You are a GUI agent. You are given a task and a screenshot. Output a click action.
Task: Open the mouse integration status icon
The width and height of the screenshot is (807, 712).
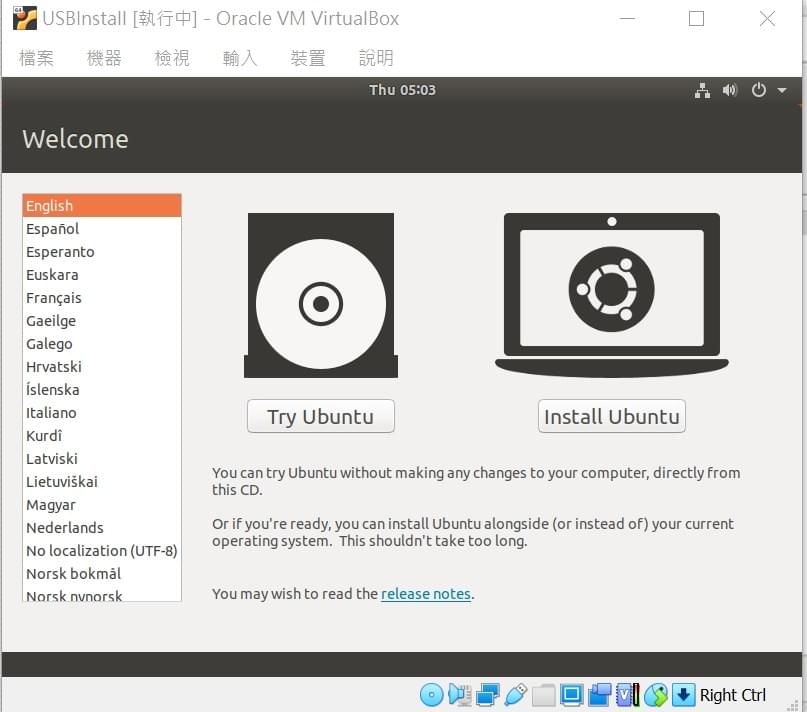pyautogui.click(x=656, y=695)
